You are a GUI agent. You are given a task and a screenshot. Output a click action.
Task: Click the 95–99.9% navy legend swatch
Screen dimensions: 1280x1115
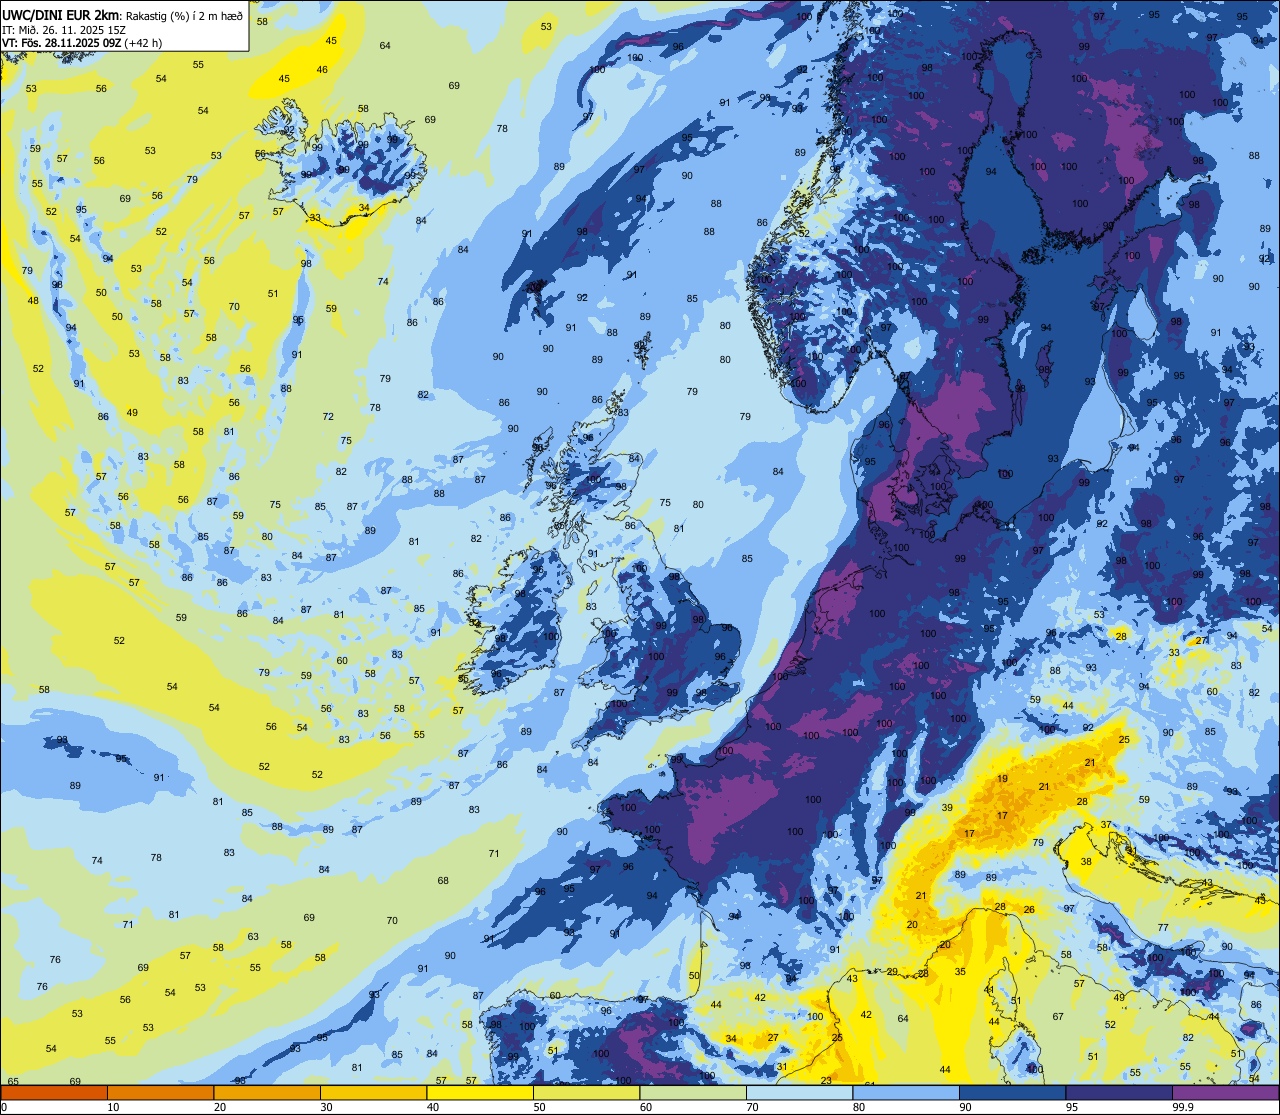[x=1119, y=1092]
